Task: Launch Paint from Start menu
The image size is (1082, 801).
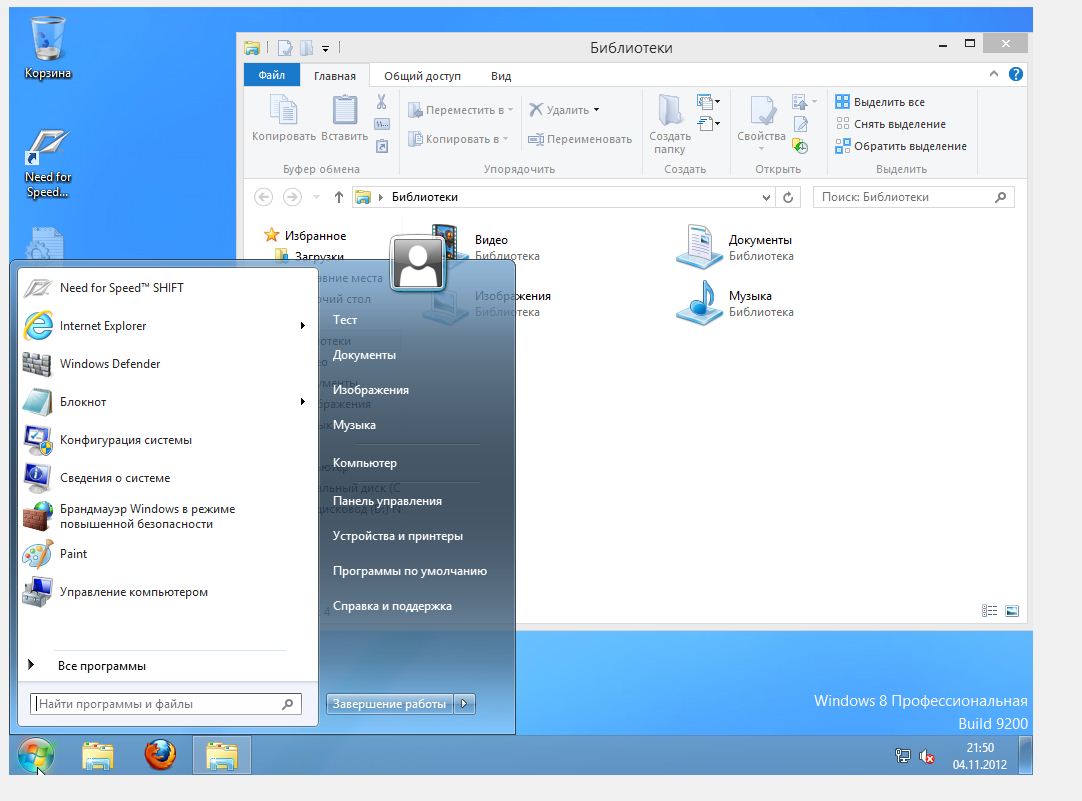Action: pyautogui.click(x=166, y=554)
